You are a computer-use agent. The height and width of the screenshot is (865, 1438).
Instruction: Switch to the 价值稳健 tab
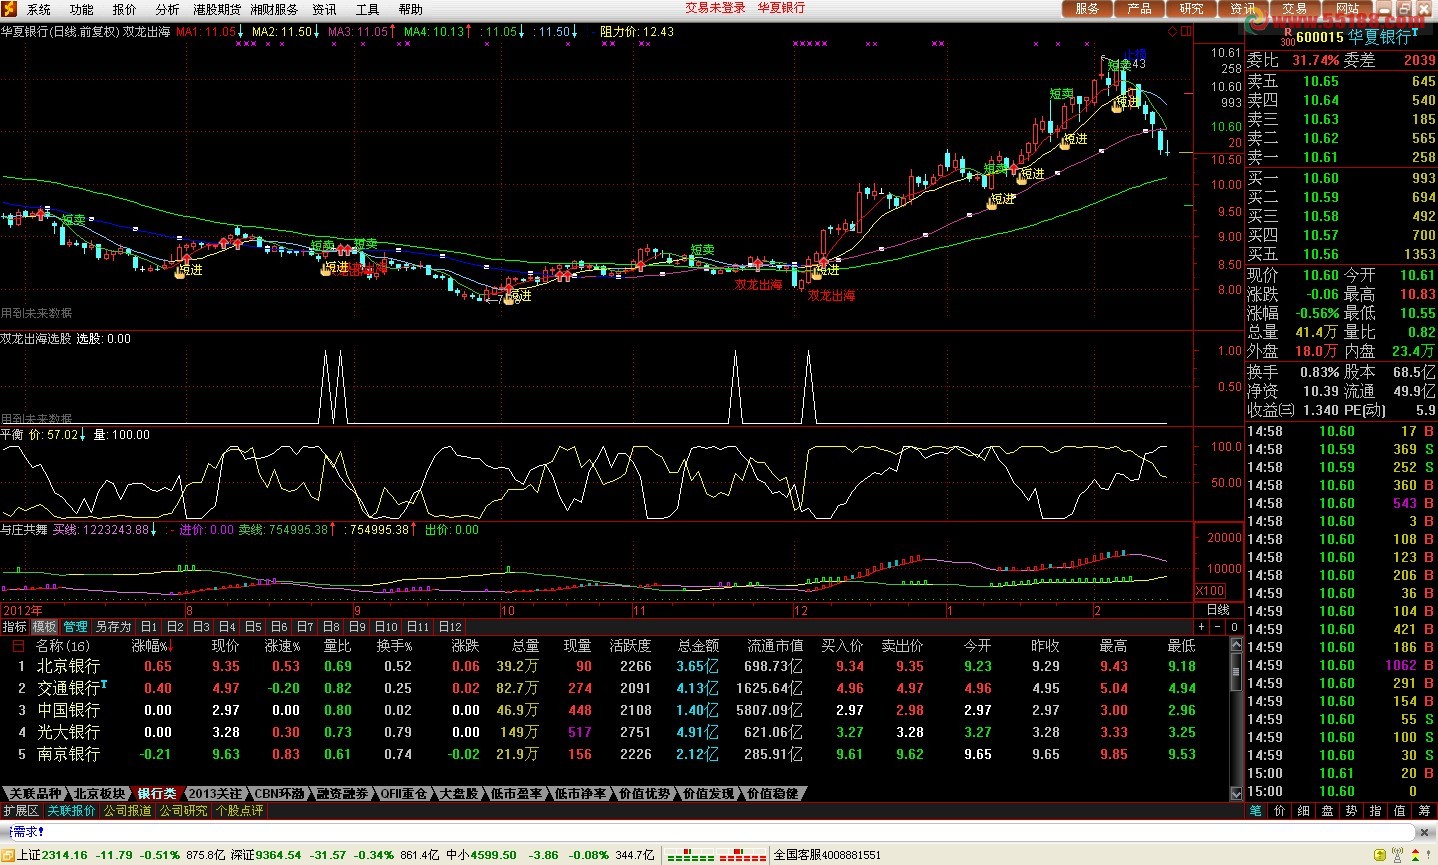pyautogui.click(x=773, y=794)
